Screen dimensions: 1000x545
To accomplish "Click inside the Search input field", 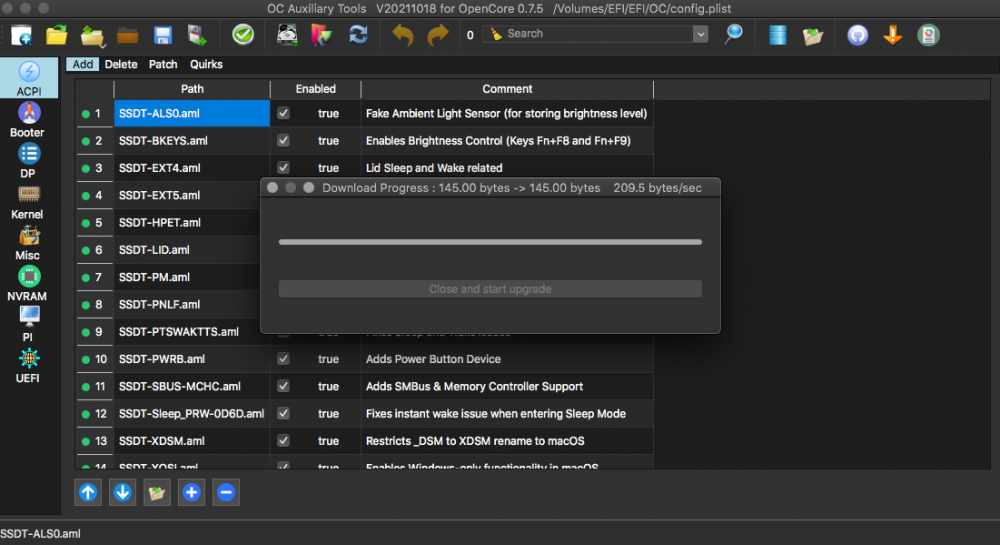I will [596, 34].
